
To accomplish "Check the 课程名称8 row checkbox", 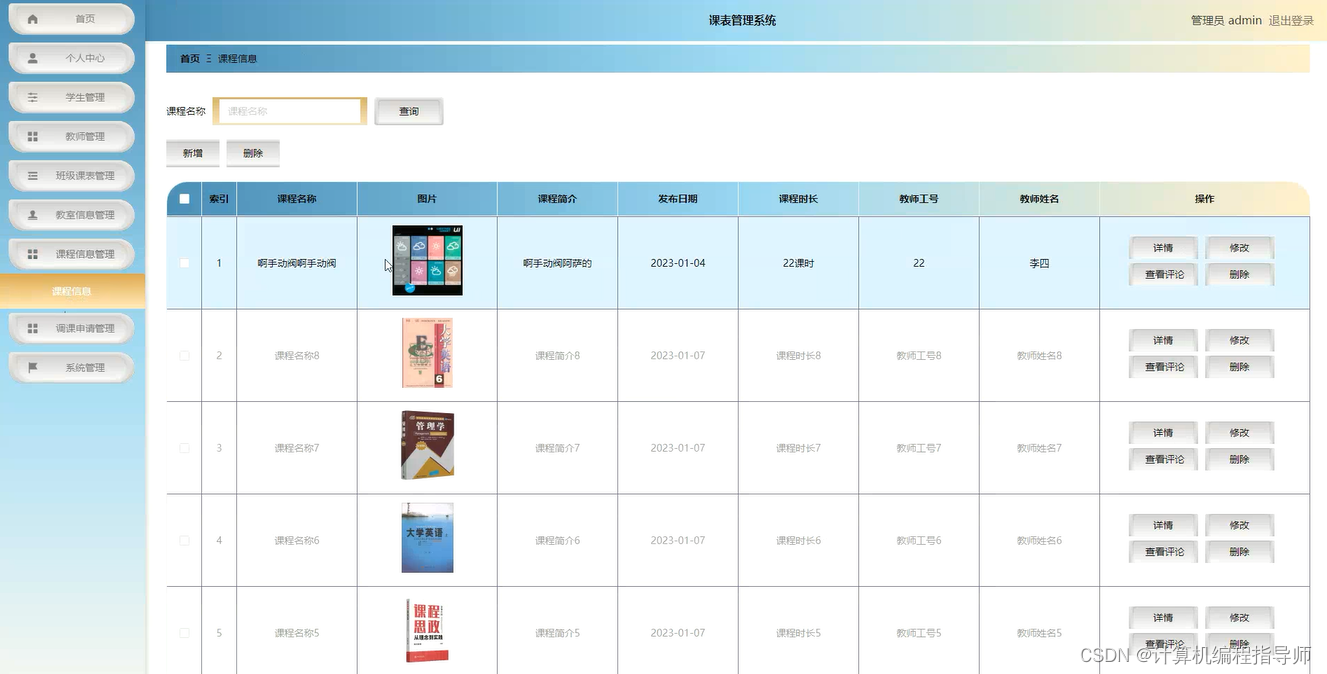I will click(x=184, y=355).
